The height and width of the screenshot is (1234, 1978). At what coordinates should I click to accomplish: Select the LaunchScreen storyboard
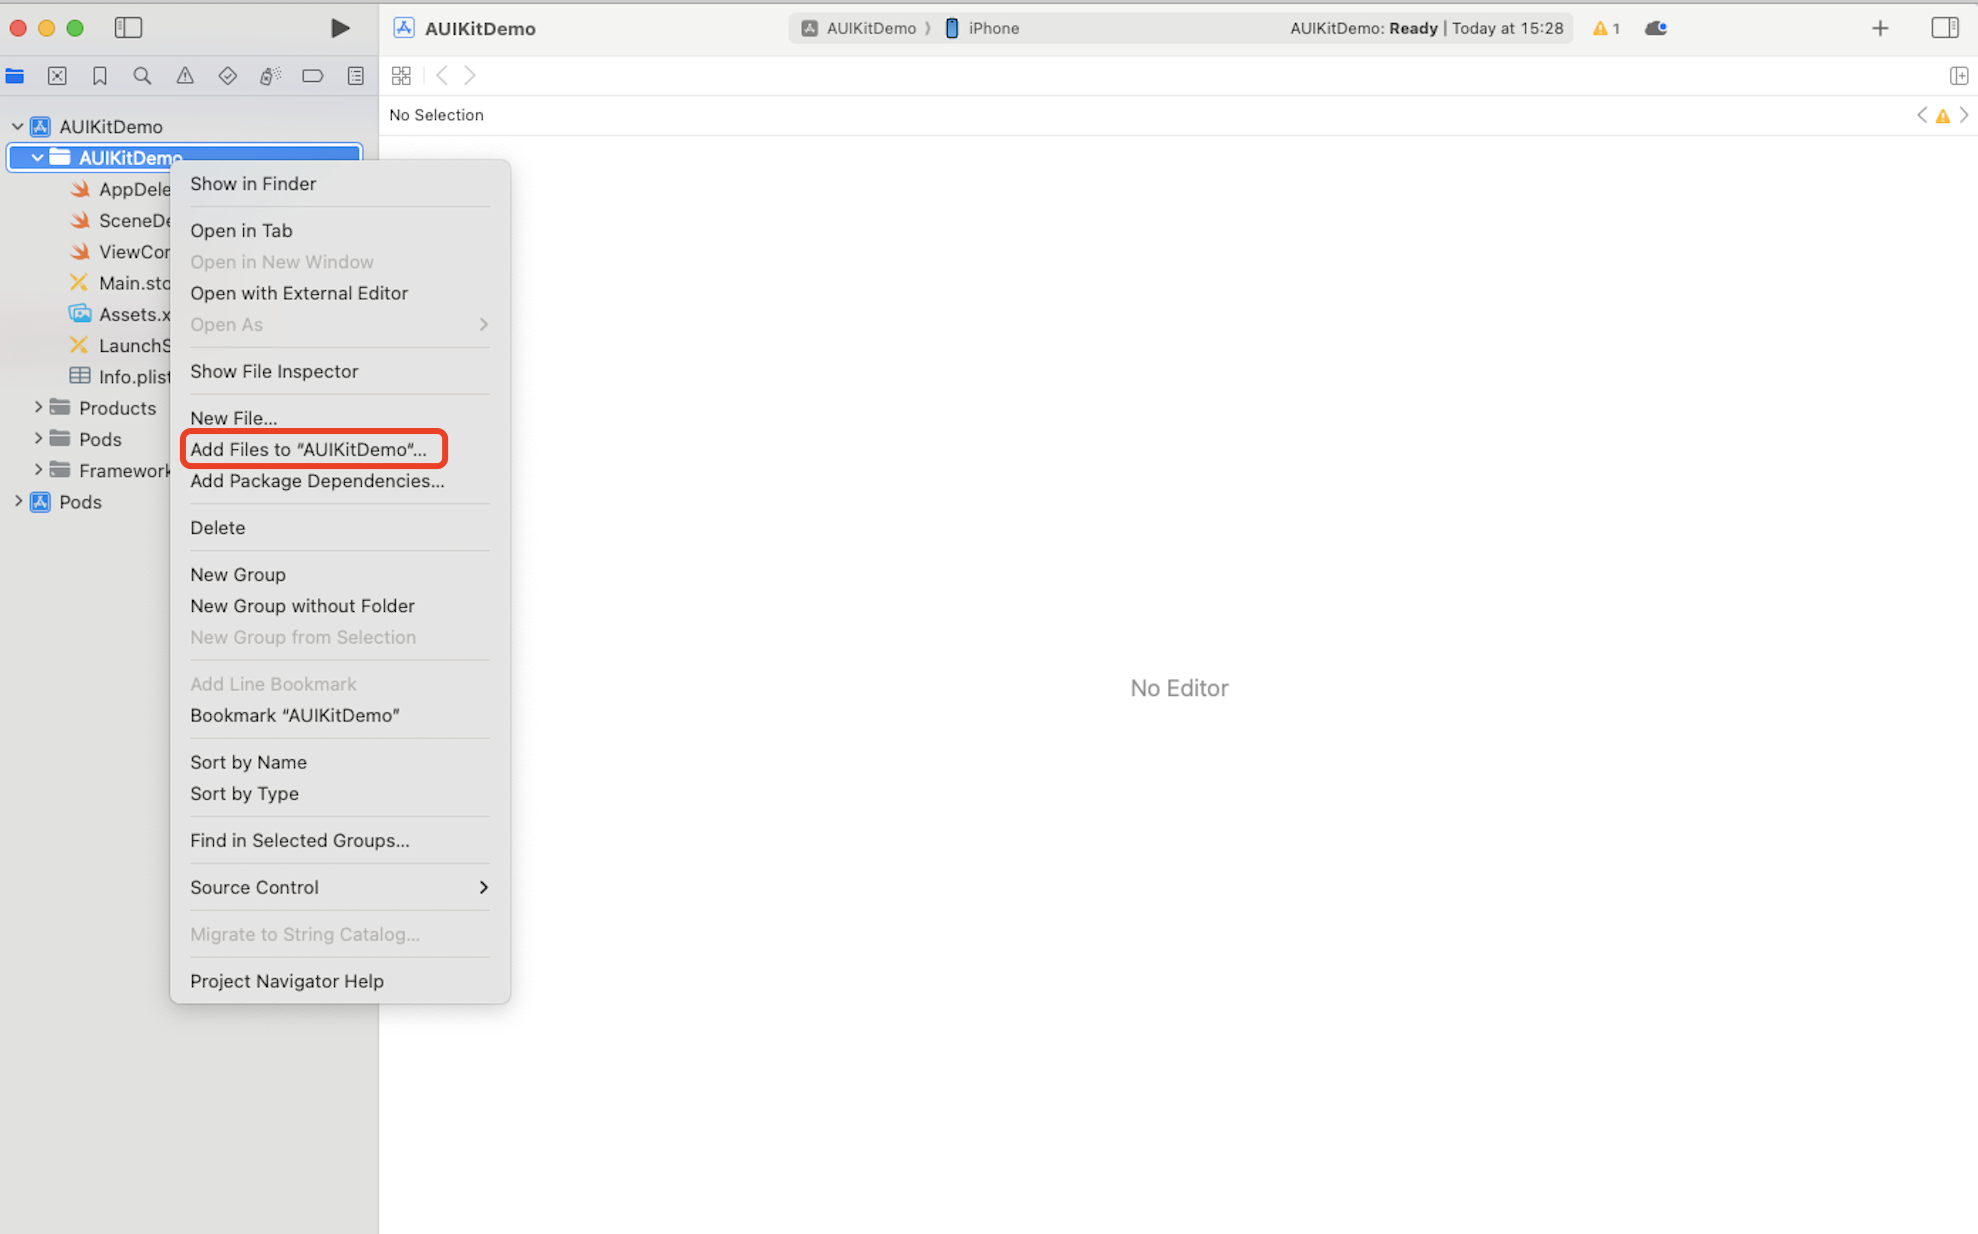(120, 345)
